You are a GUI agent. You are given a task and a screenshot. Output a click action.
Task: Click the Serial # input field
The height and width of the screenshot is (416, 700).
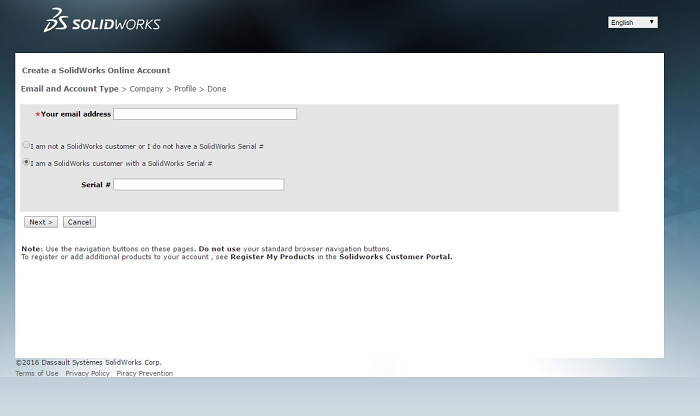pyautogui.click(x=199, y=184)
